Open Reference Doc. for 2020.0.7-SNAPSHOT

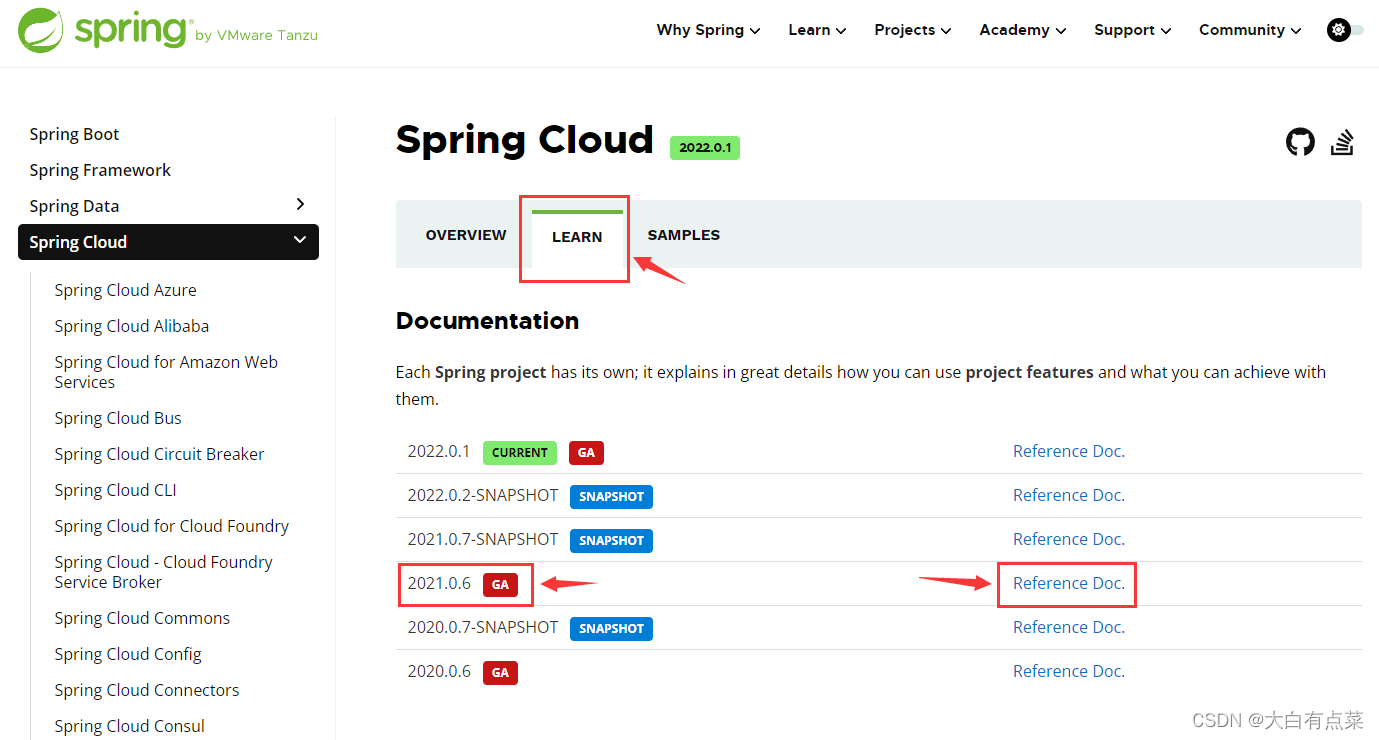(x=1069, y=627)
